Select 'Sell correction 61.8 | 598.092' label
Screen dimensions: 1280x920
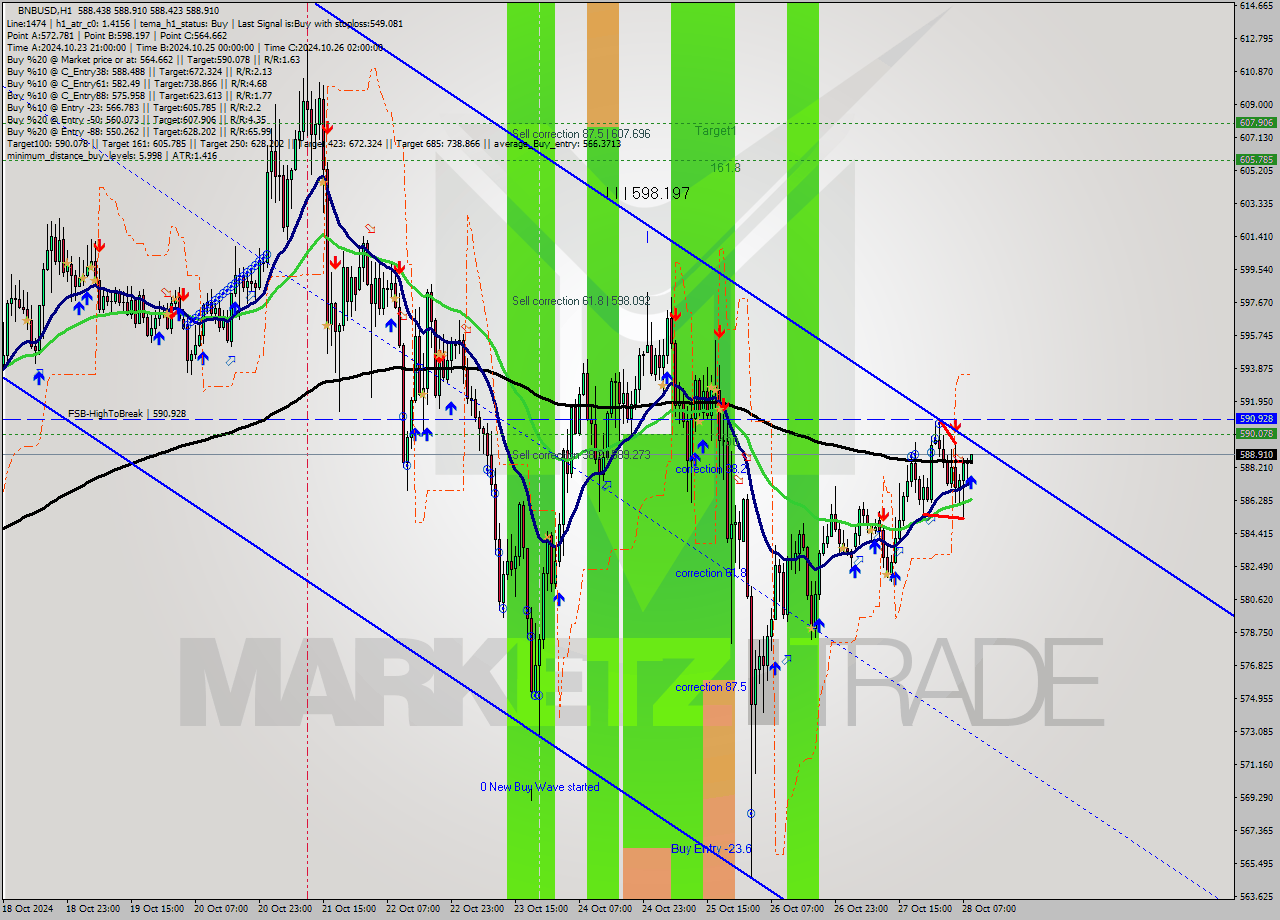tap(581, 301)
